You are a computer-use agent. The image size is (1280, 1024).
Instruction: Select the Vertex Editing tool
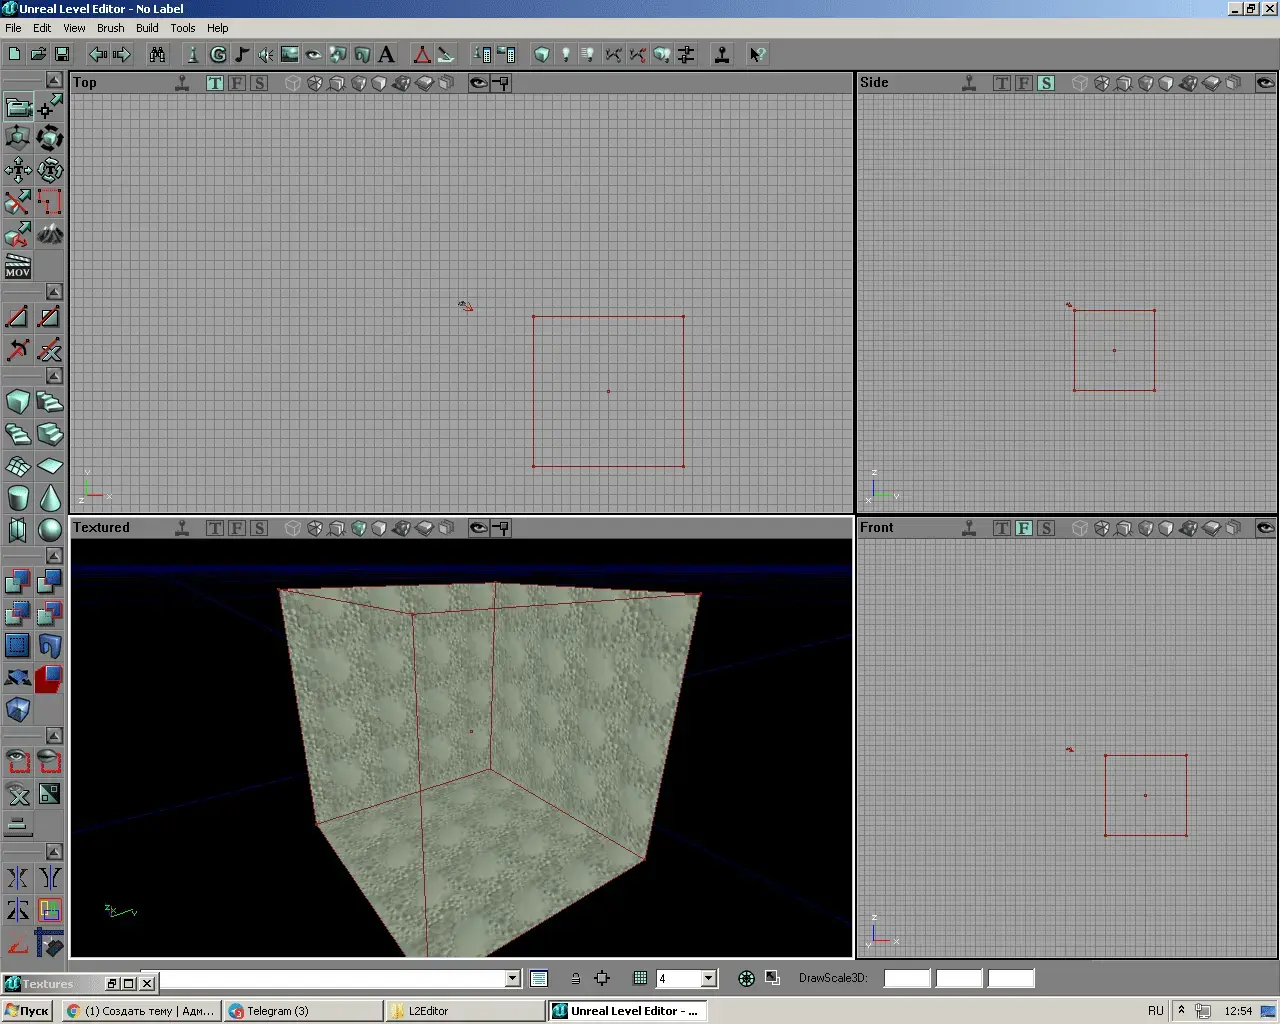pos(50,106)
